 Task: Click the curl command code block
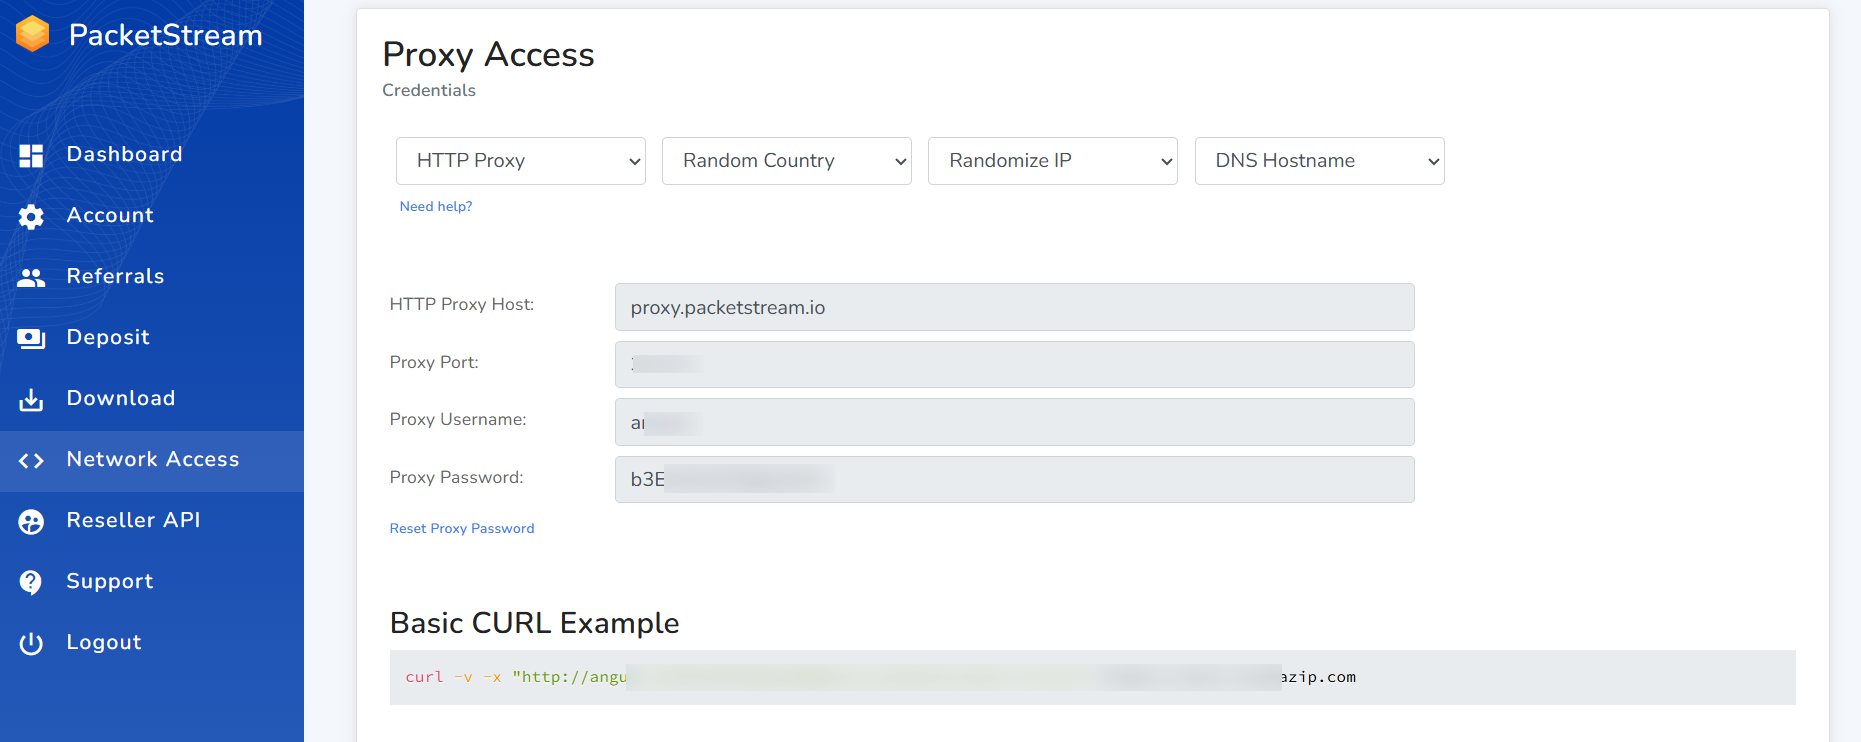pyautogui.click(x=1093, y=677)
